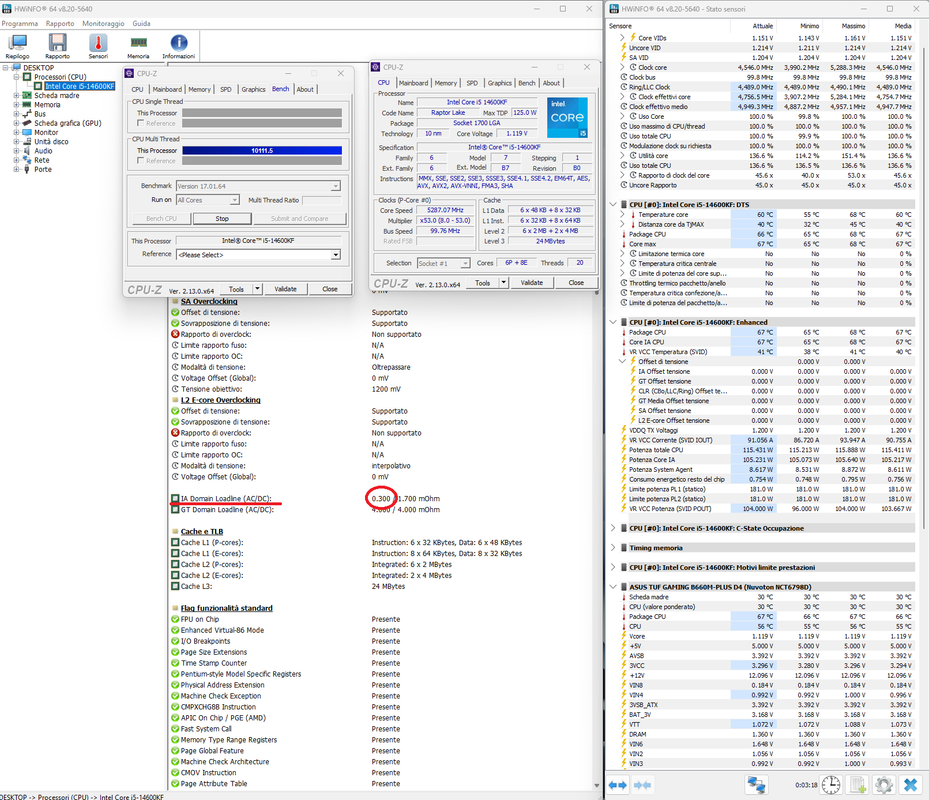Click the Massimo column header in sensors

tap(853, 26)
